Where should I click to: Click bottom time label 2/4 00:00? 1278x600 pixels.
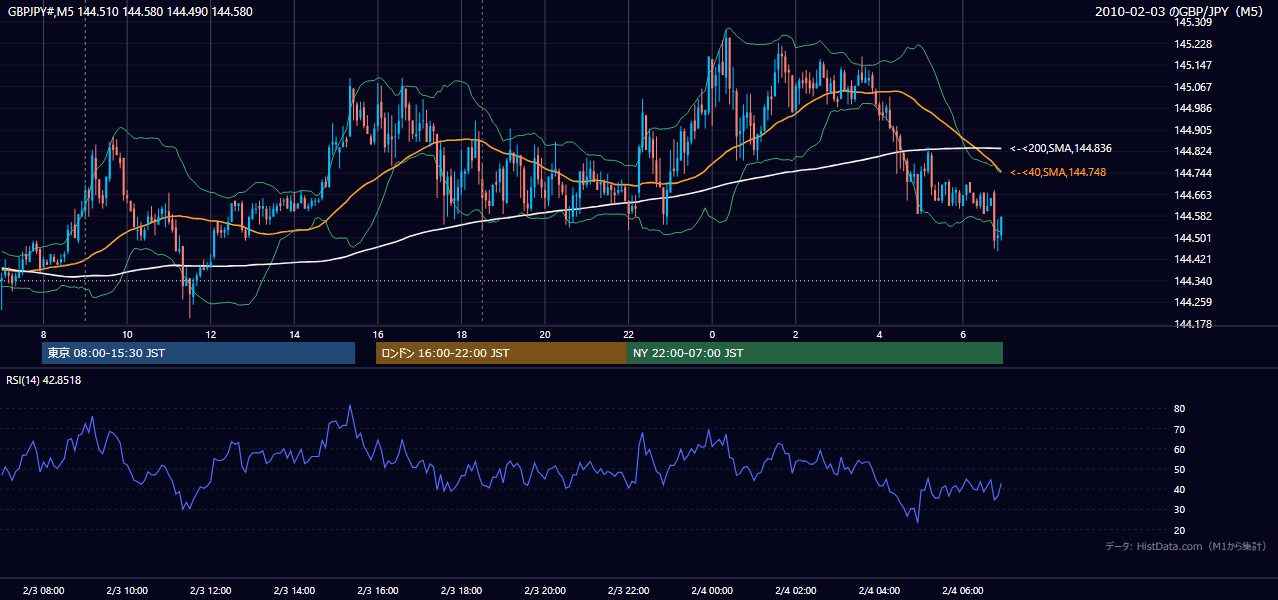pos(712,590)
